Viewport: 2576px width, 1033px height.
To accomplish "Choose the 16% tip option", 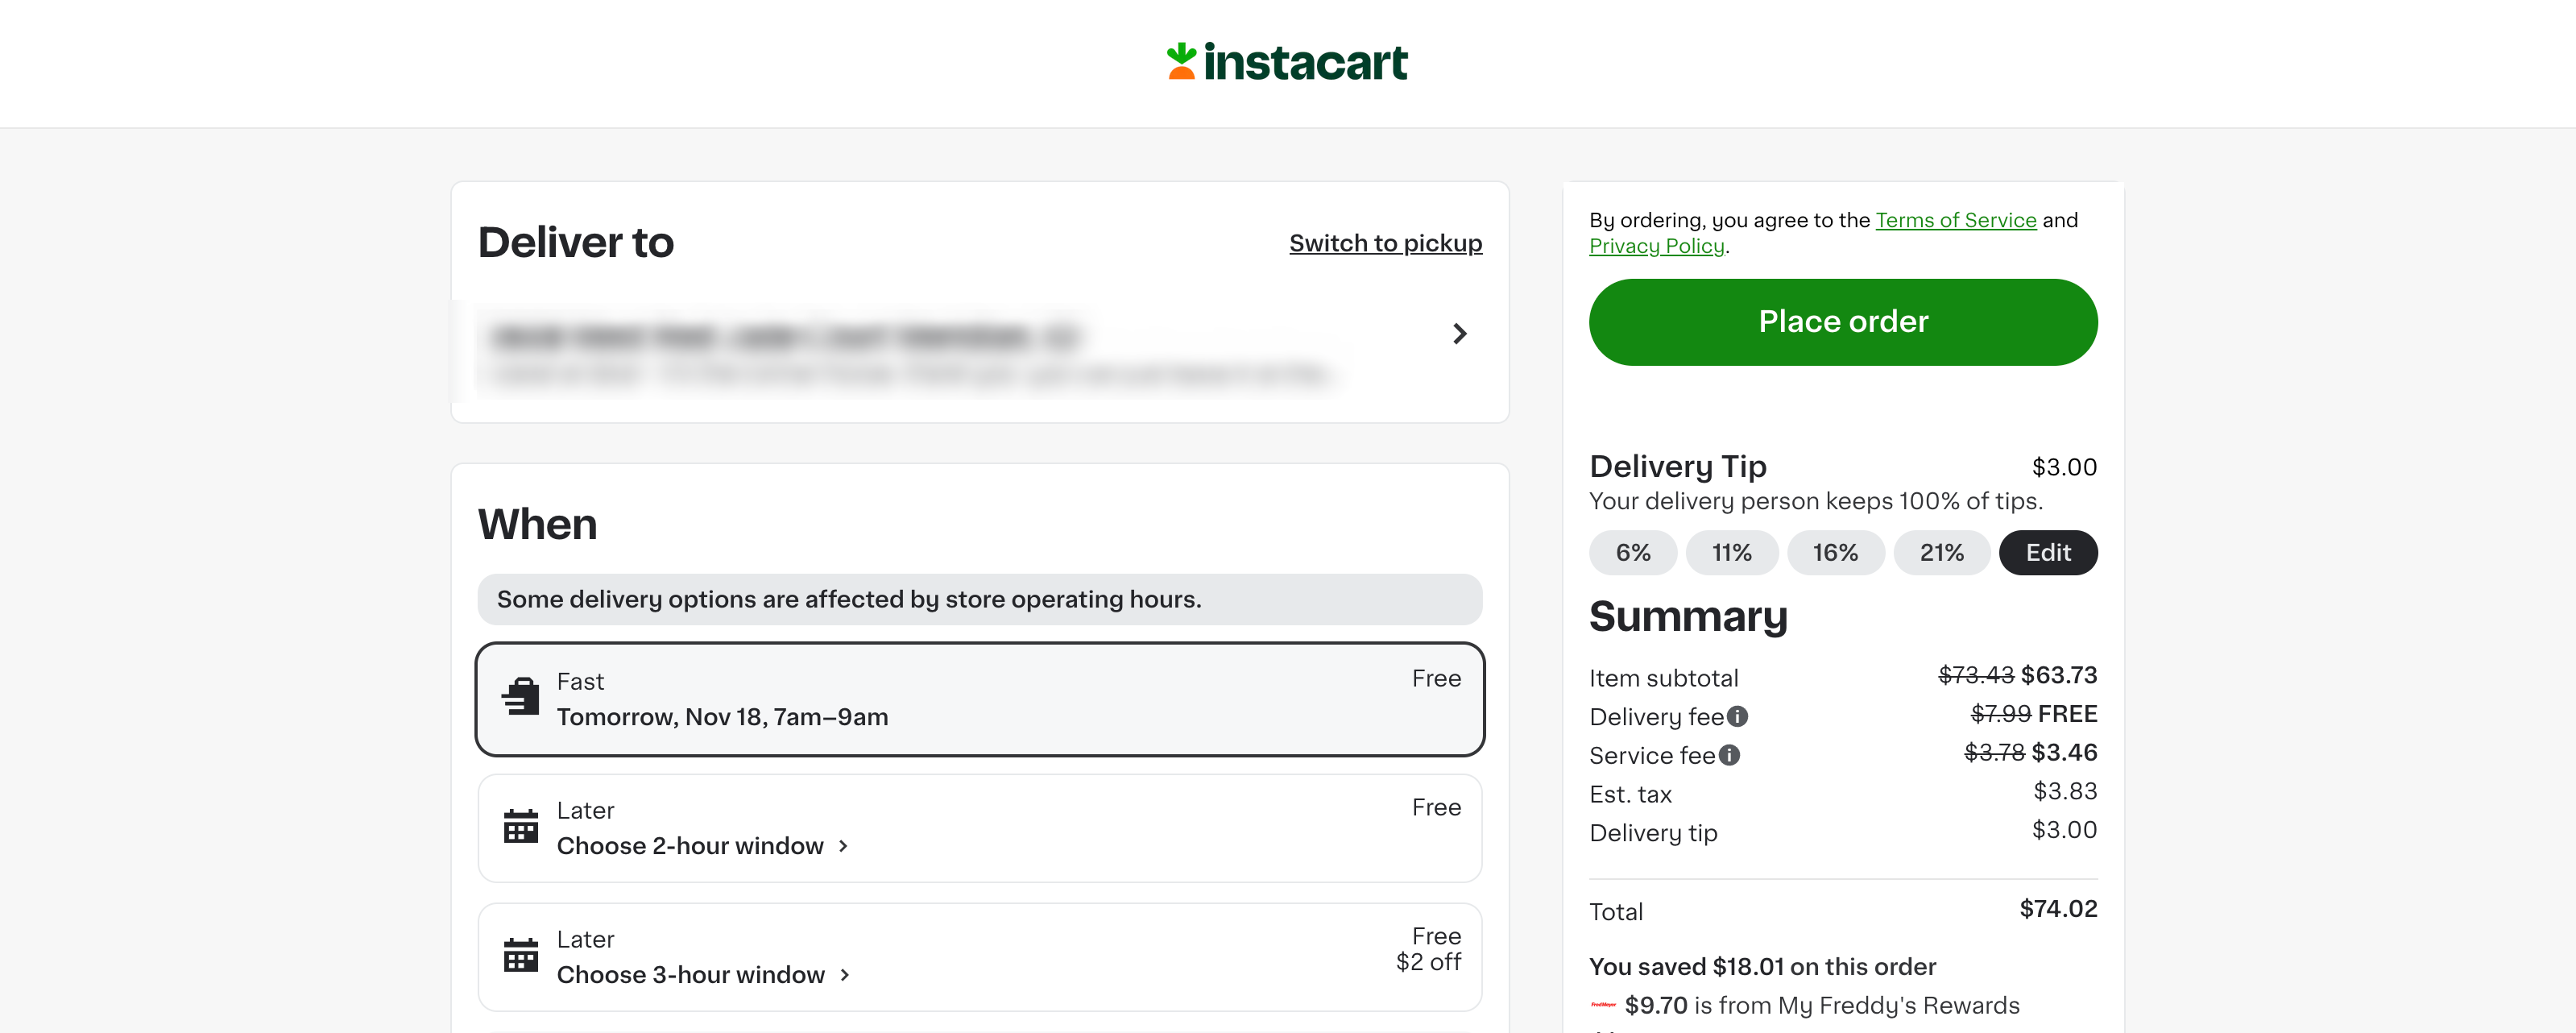I will coord(1835,553).
